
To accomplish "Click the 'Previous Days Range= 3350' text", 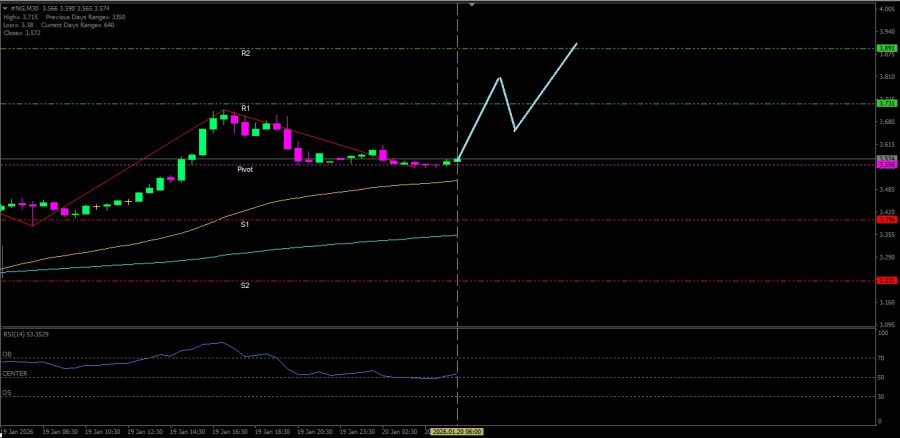I will pos(86,17).
